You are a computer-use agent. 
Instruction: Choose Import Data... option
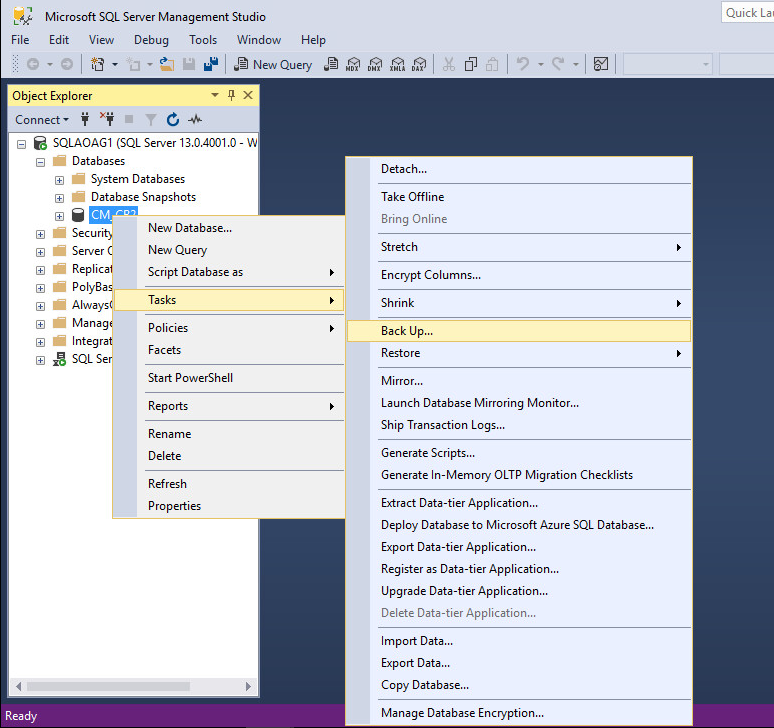click(519, 641)
